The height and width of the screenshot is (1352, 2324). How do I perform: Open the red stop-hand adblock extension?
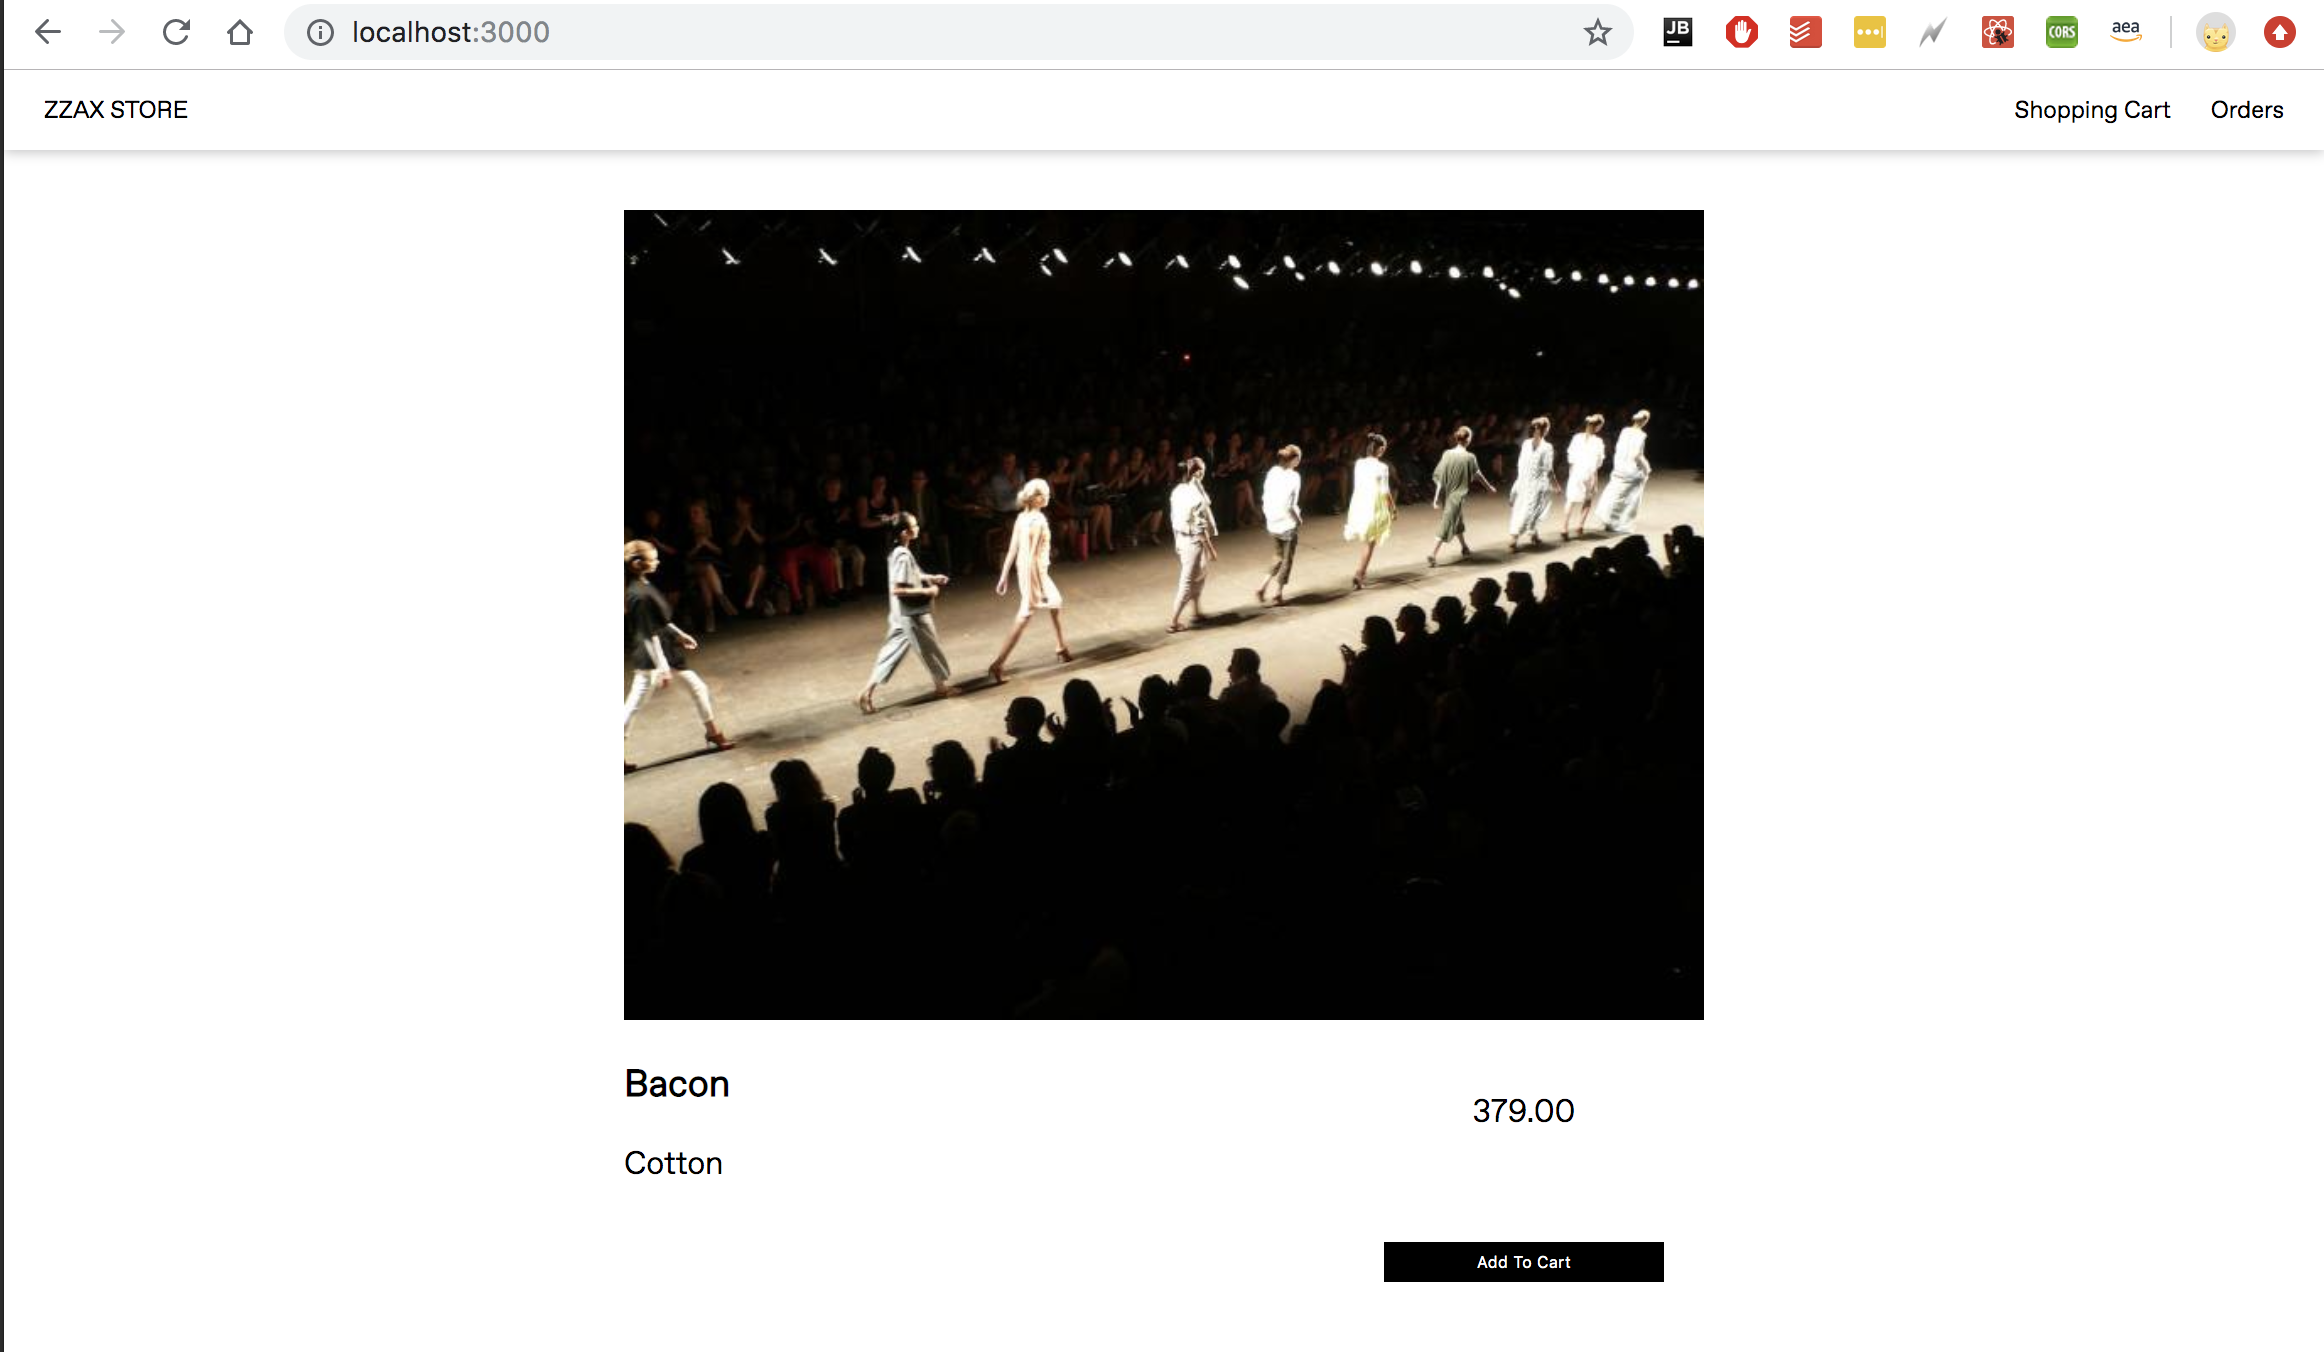pyautogui.click(x=1742, y=32)
